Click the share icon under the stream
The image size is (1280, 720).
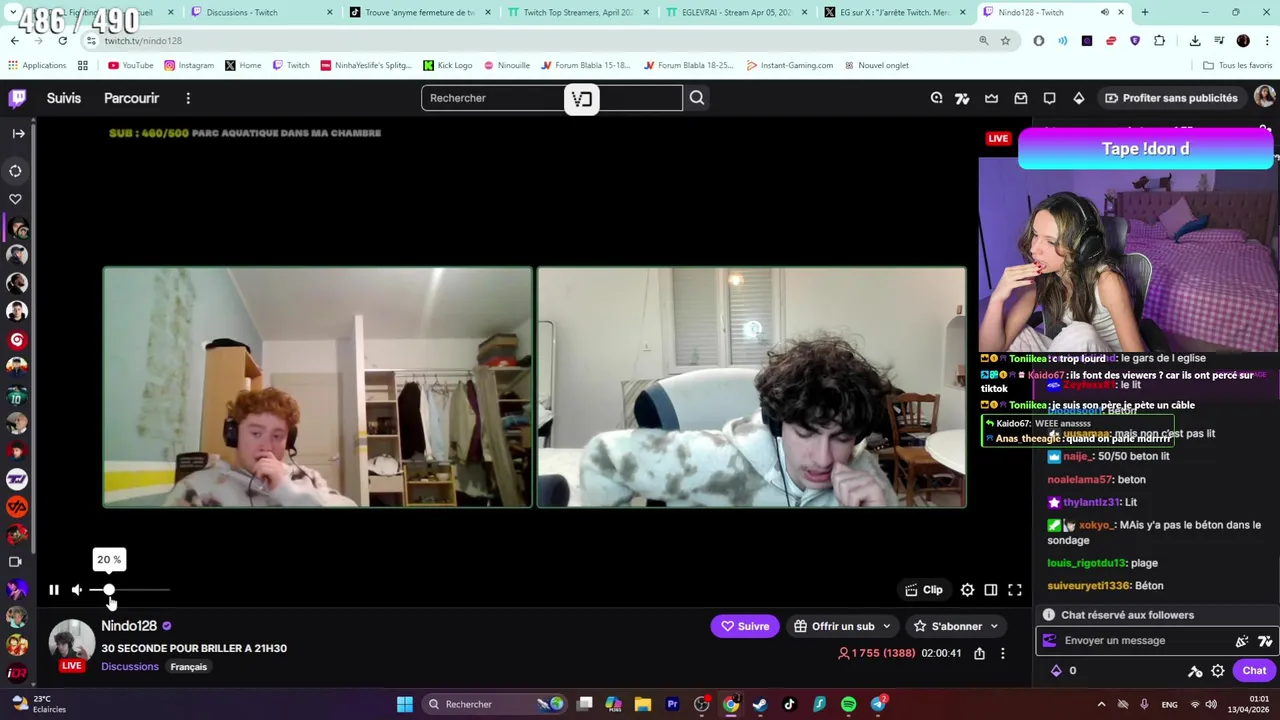[979, 653]
